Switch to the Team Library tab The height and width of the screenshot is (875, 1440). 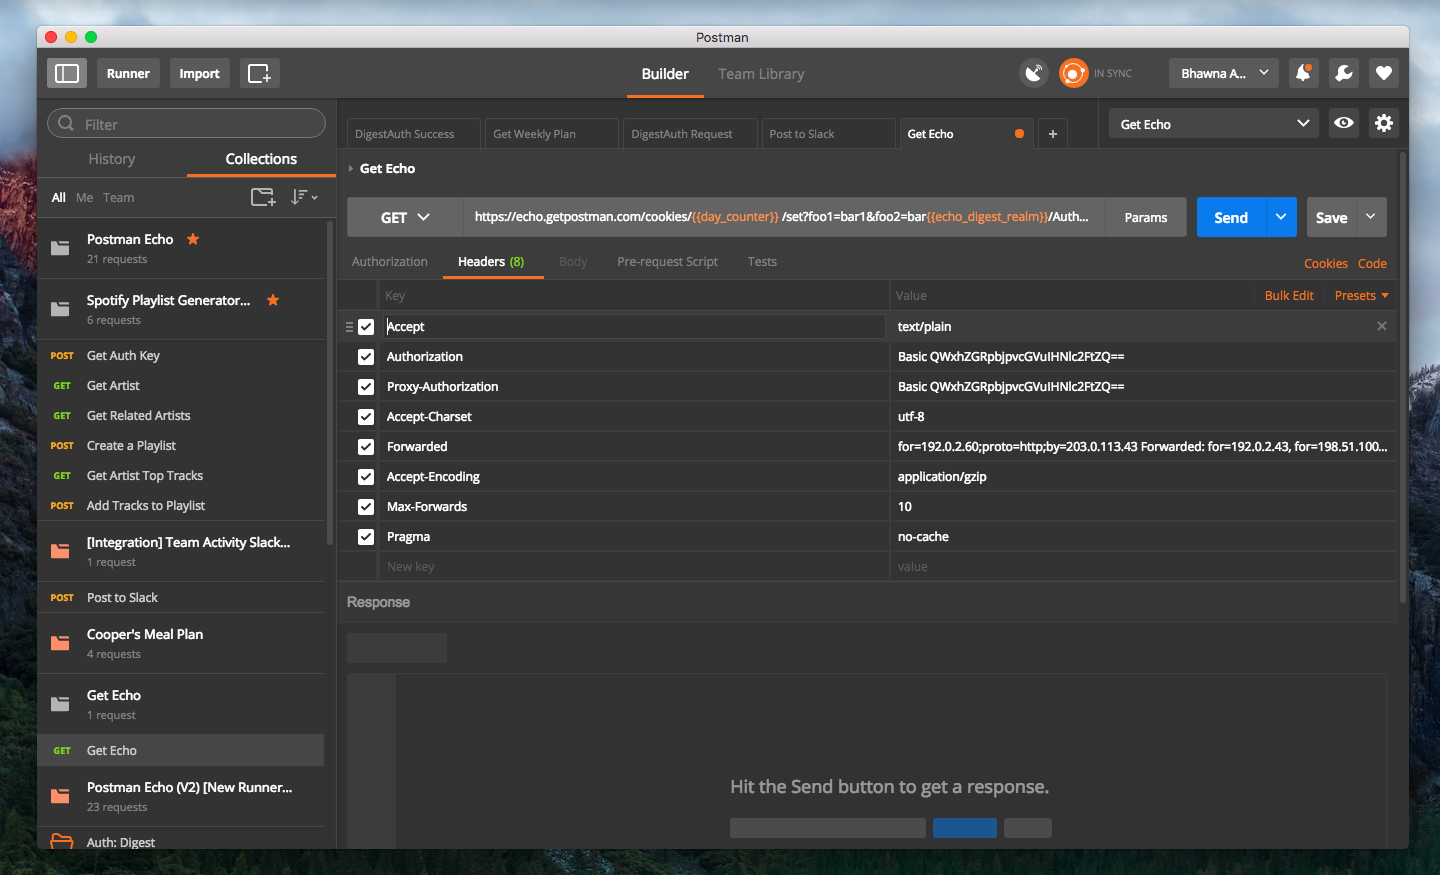(x=761, y=74)
